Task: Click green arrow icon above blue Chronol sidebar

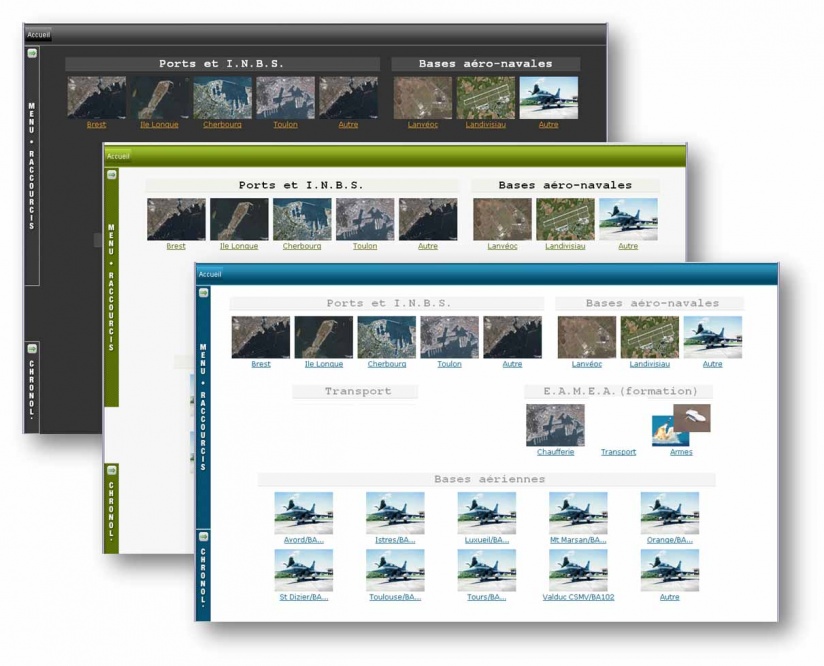Action: coord(203,537)
